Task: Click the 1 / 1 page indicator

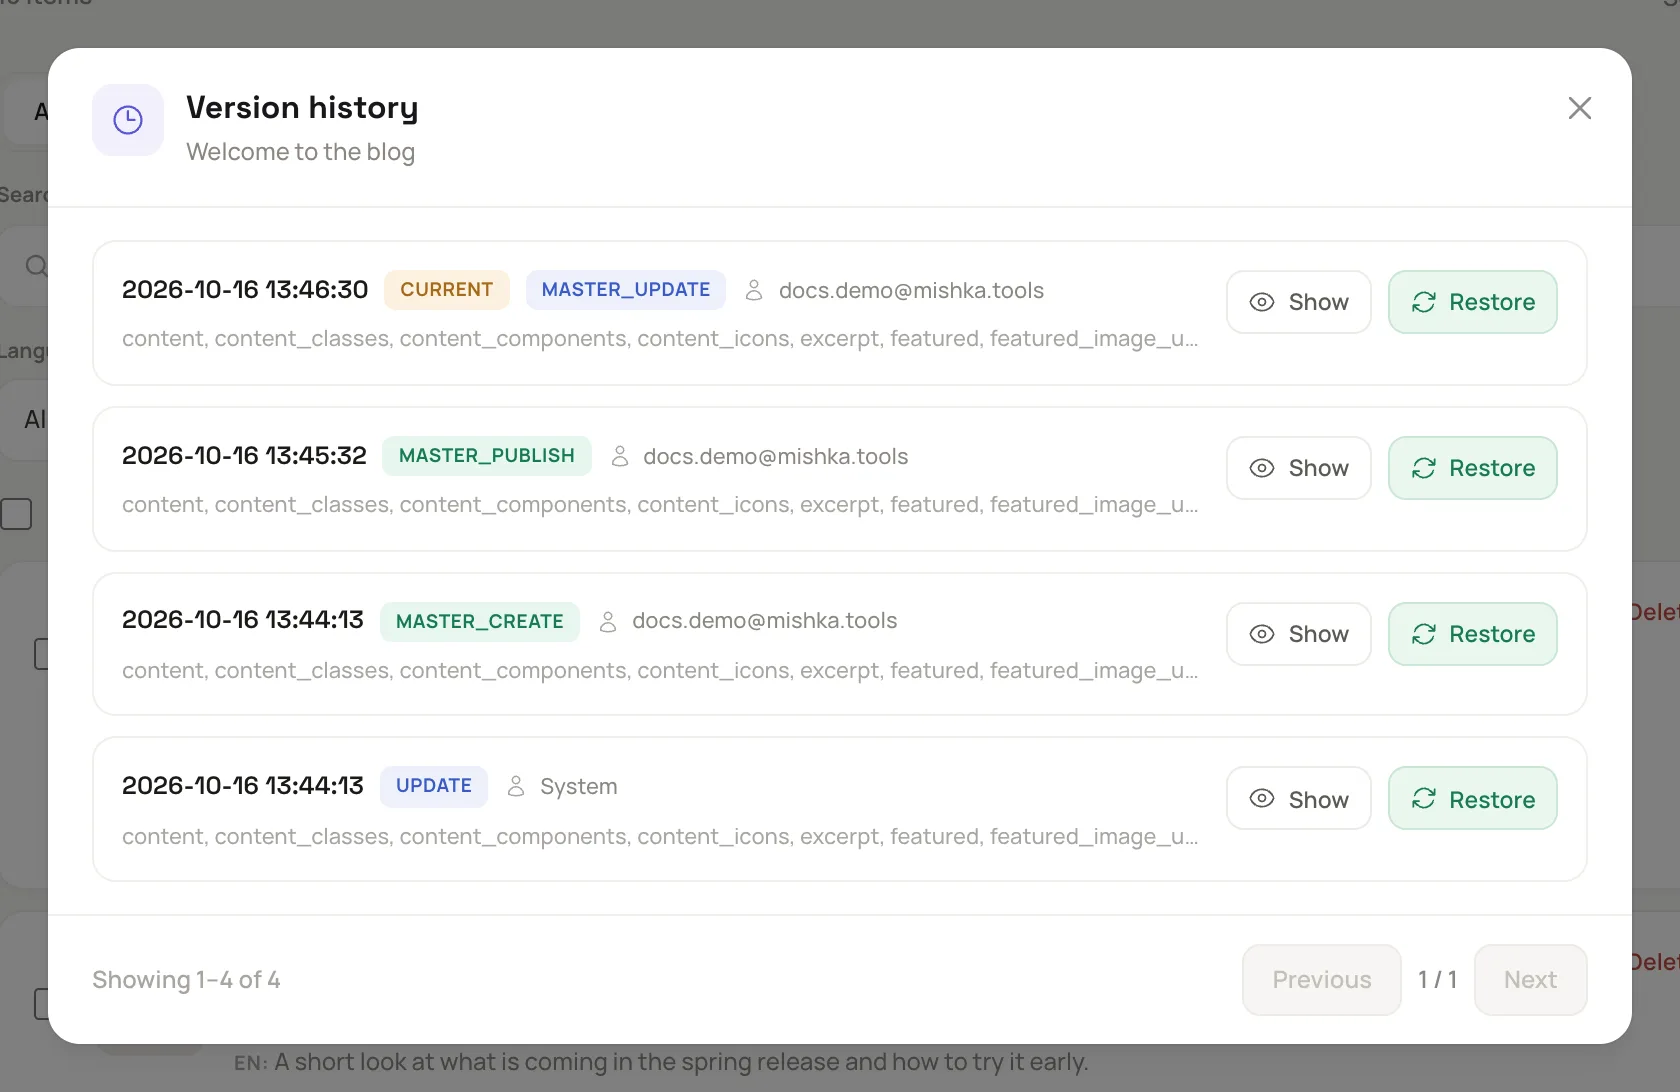Action: pos(1438,980)
